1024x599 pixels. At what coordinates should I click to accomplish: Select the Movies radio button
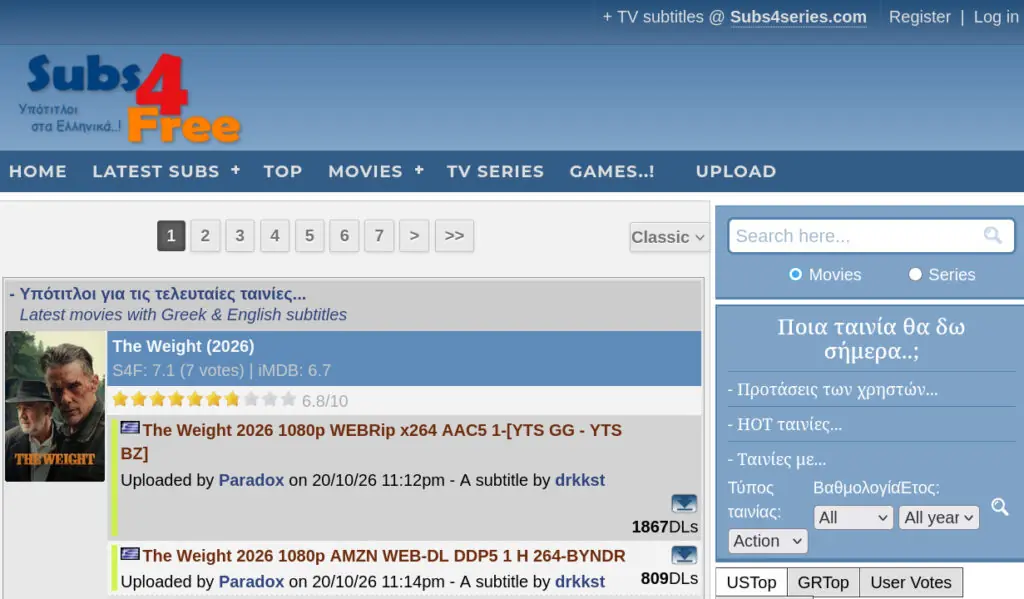pos(795,274)
